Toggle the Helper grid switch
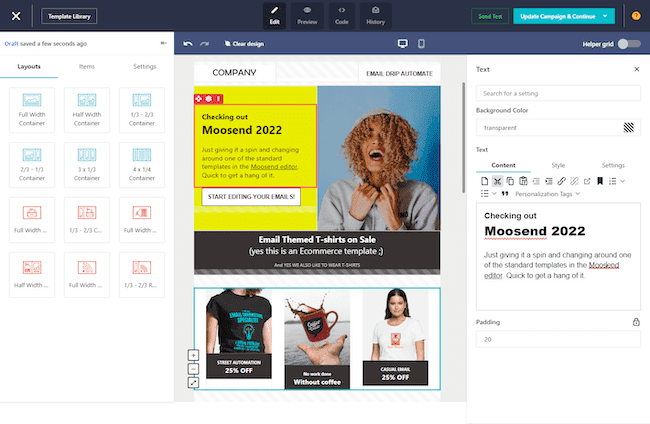 click(x=628, y=44)
